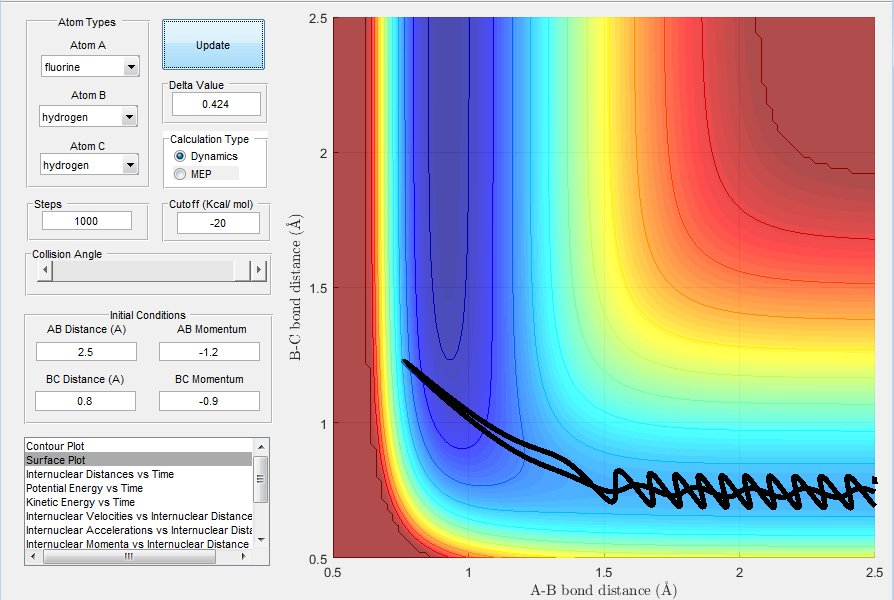The image size is (894, 600).
Task: Click the Collision Angle slider right arrow
Action: 259,270
